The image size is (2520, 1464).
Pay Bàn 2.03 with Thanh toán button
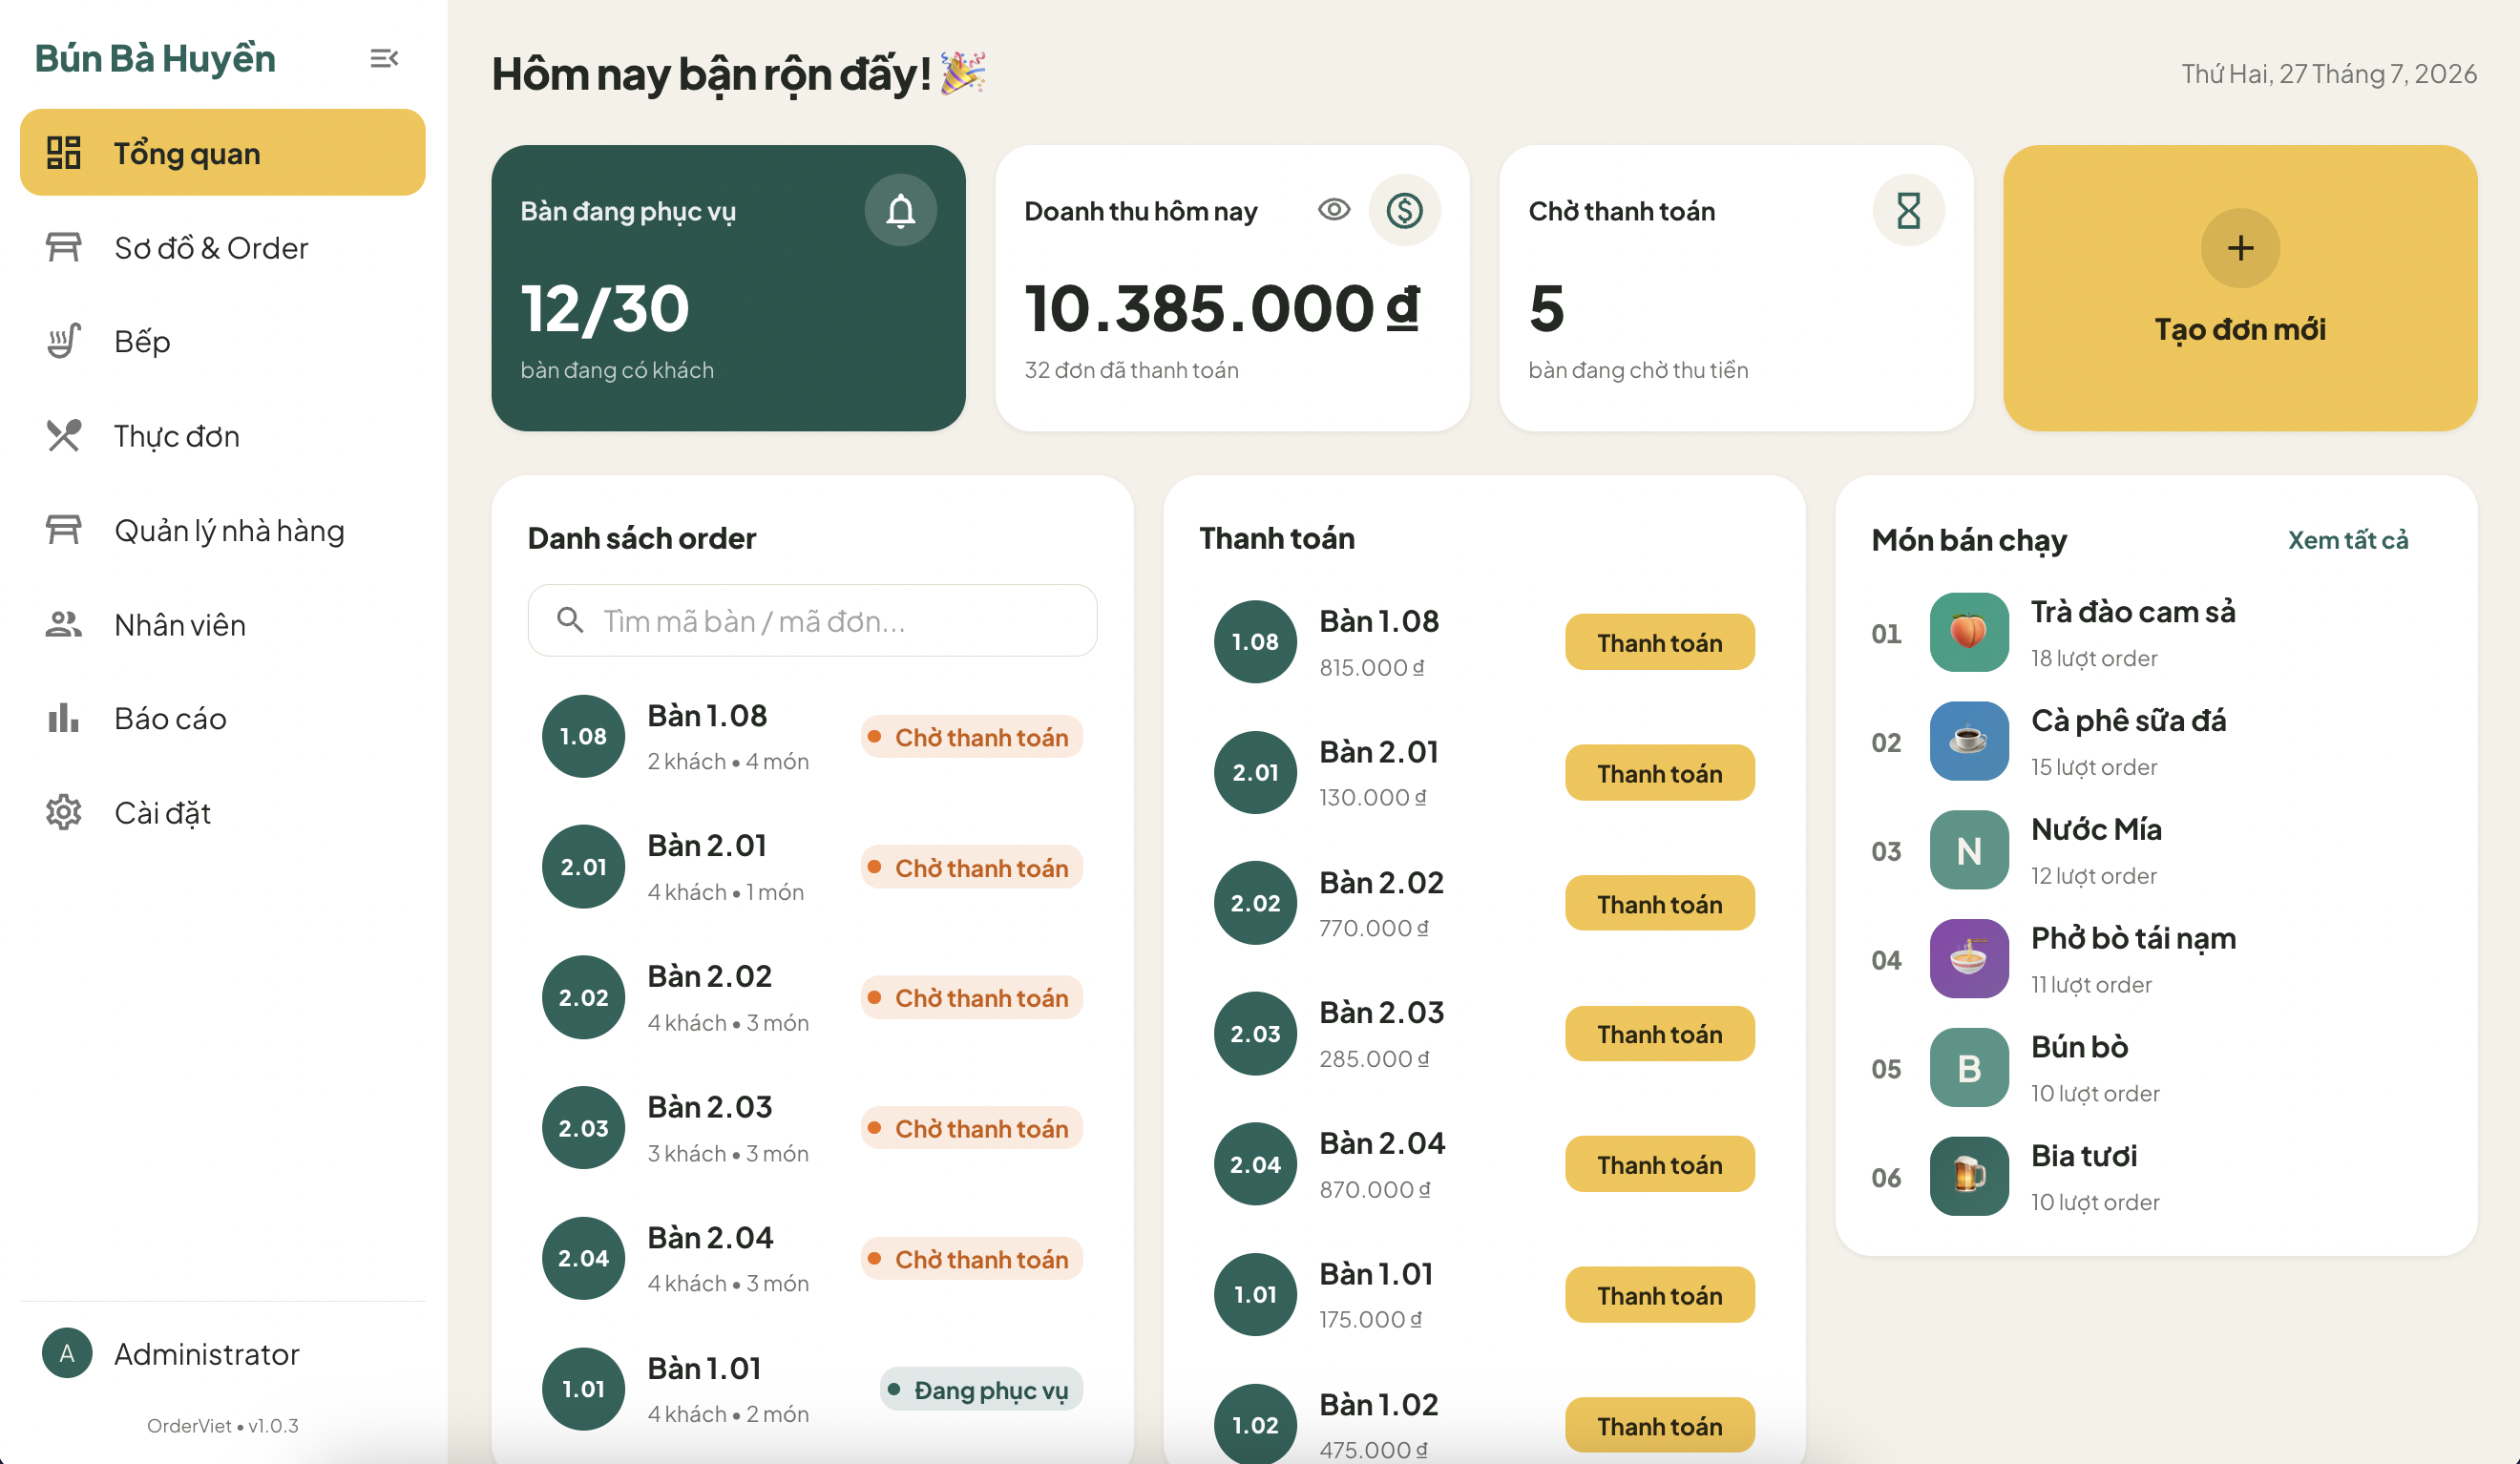coord(1660,1034)
